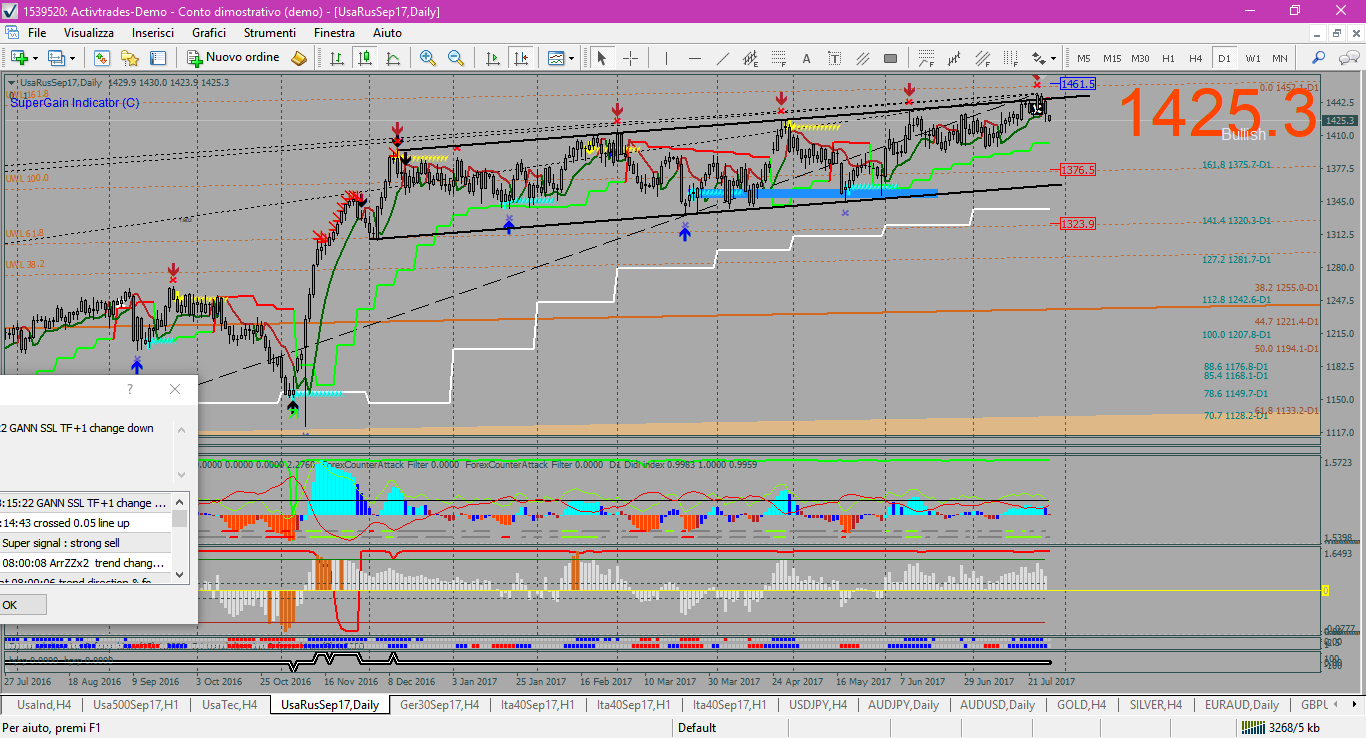Expand the new chart dropdown arrow
Viewport: 1366px width, 738px height.
tap(36, 58)
